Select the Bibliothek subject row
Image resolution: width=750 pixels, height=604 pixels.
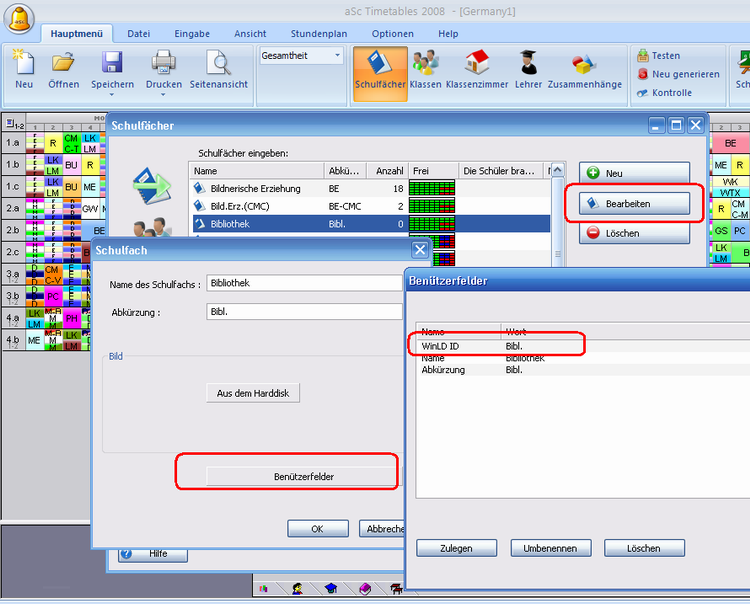coord(371,224)
